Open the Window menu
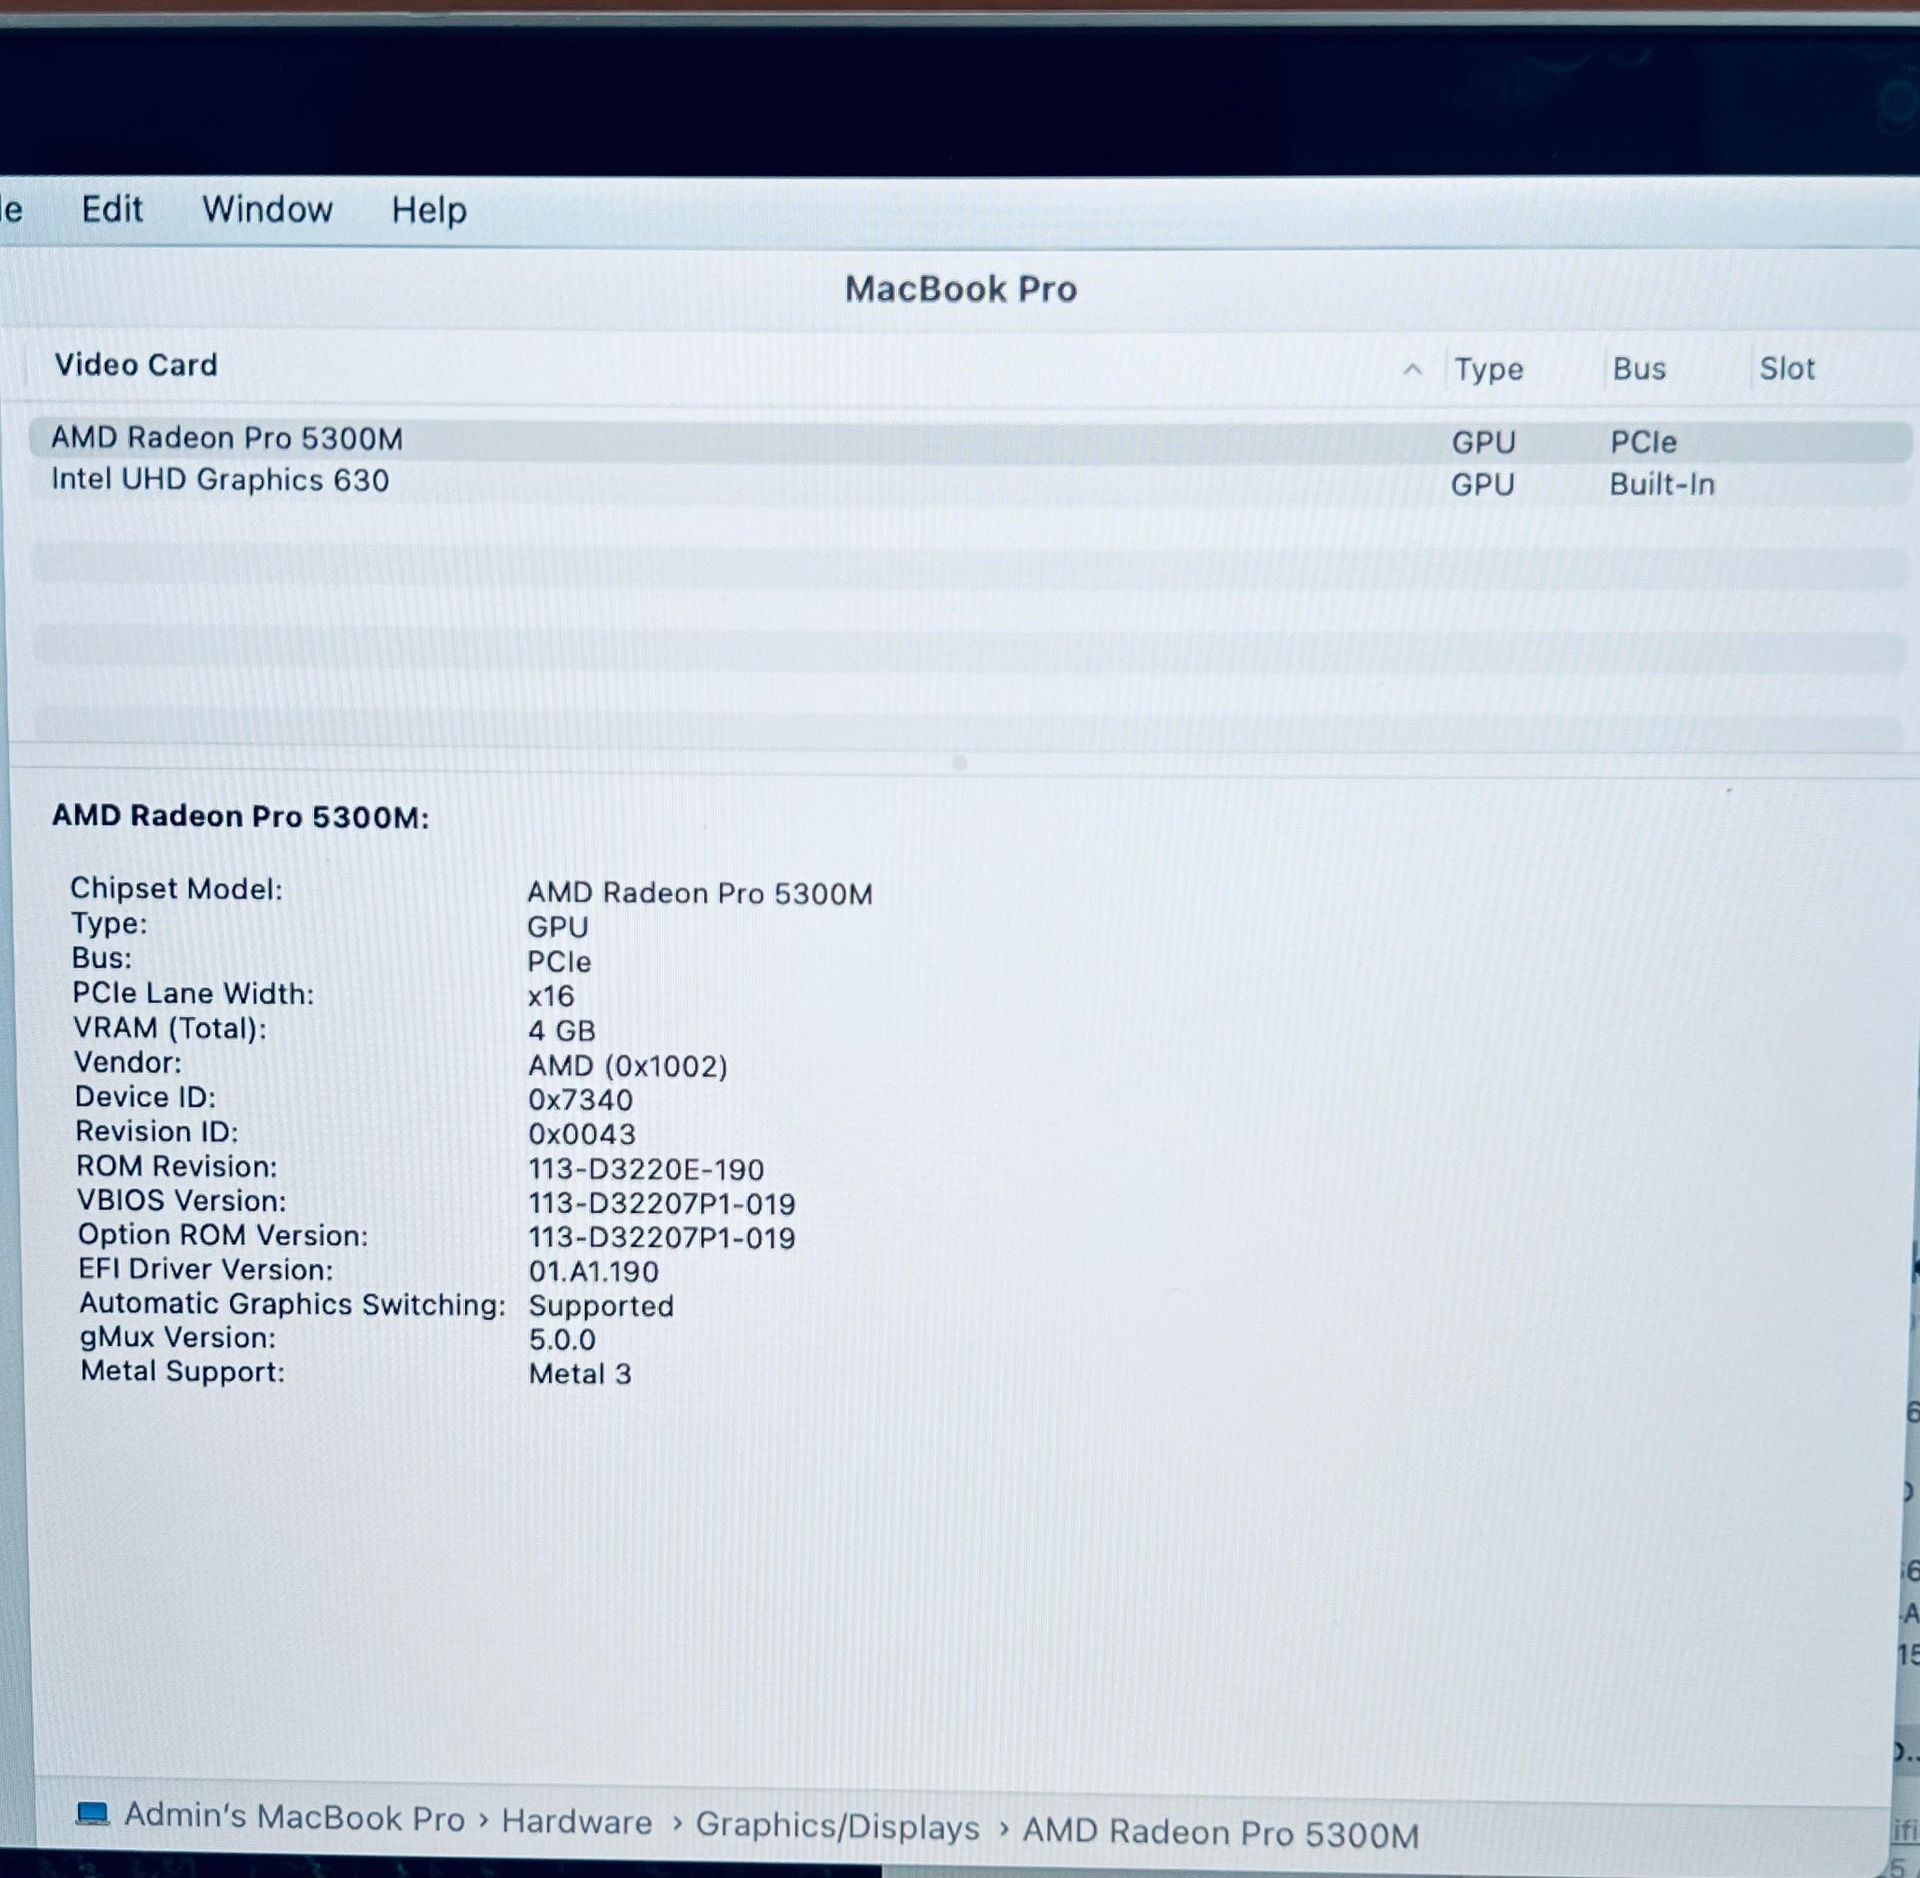 [x=267, y=209]
